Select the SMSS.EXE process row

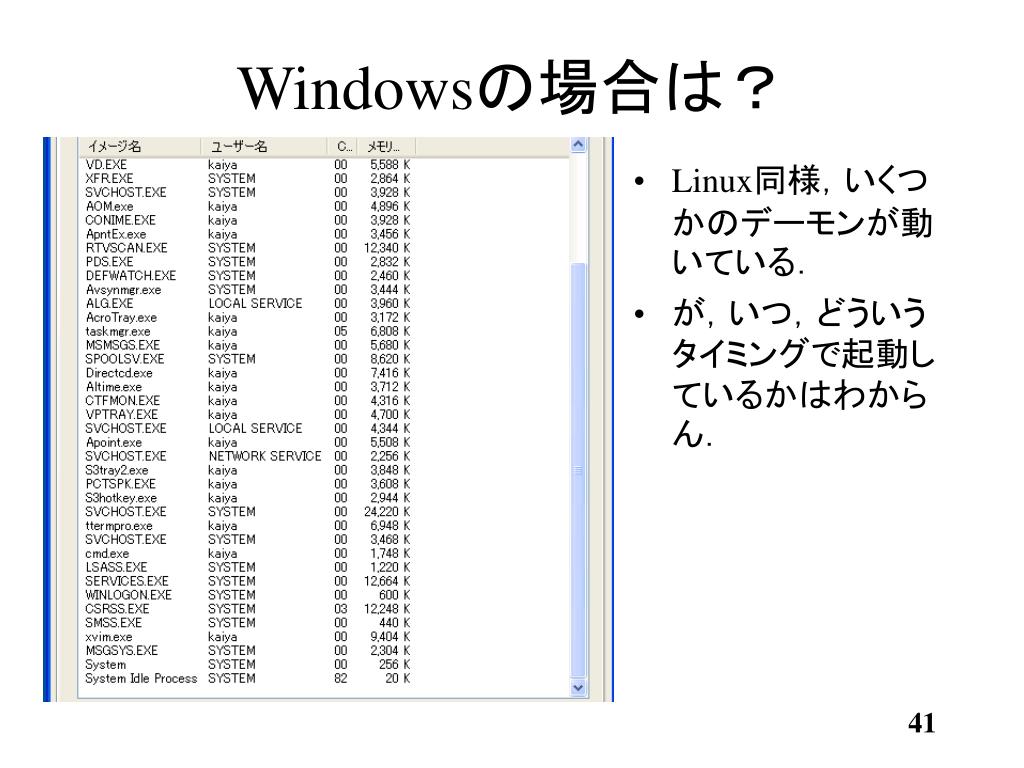pyautogui.click(x=248, y=623)
